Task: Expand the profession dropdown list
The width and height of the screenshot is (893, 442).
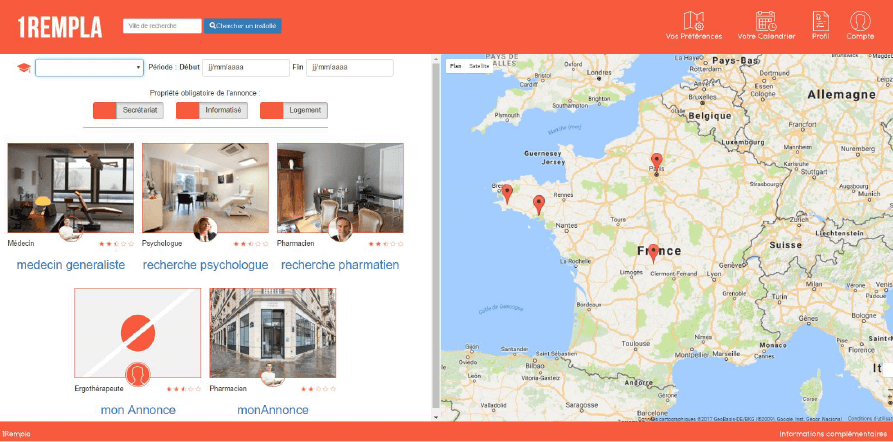Action: point(90,68)
